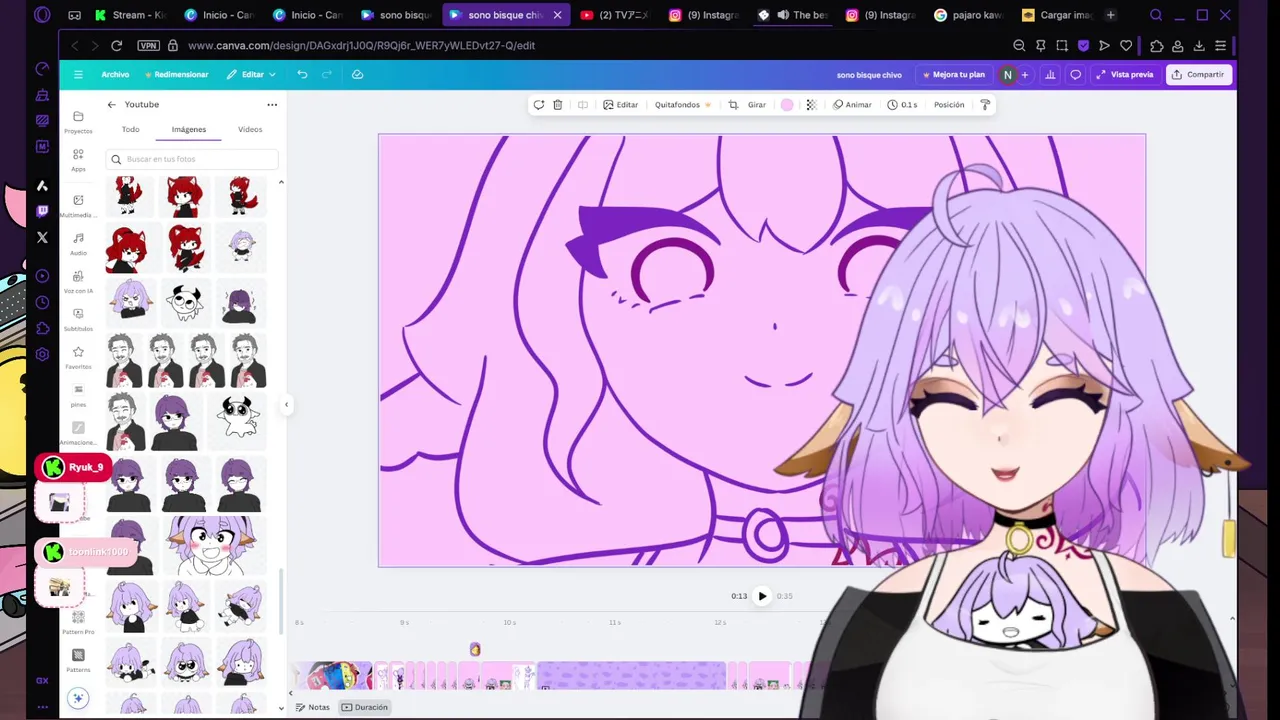The image size is (1280, 720).
Task: Open Pattern Pro app in side panel
Action: pos(78,623)
